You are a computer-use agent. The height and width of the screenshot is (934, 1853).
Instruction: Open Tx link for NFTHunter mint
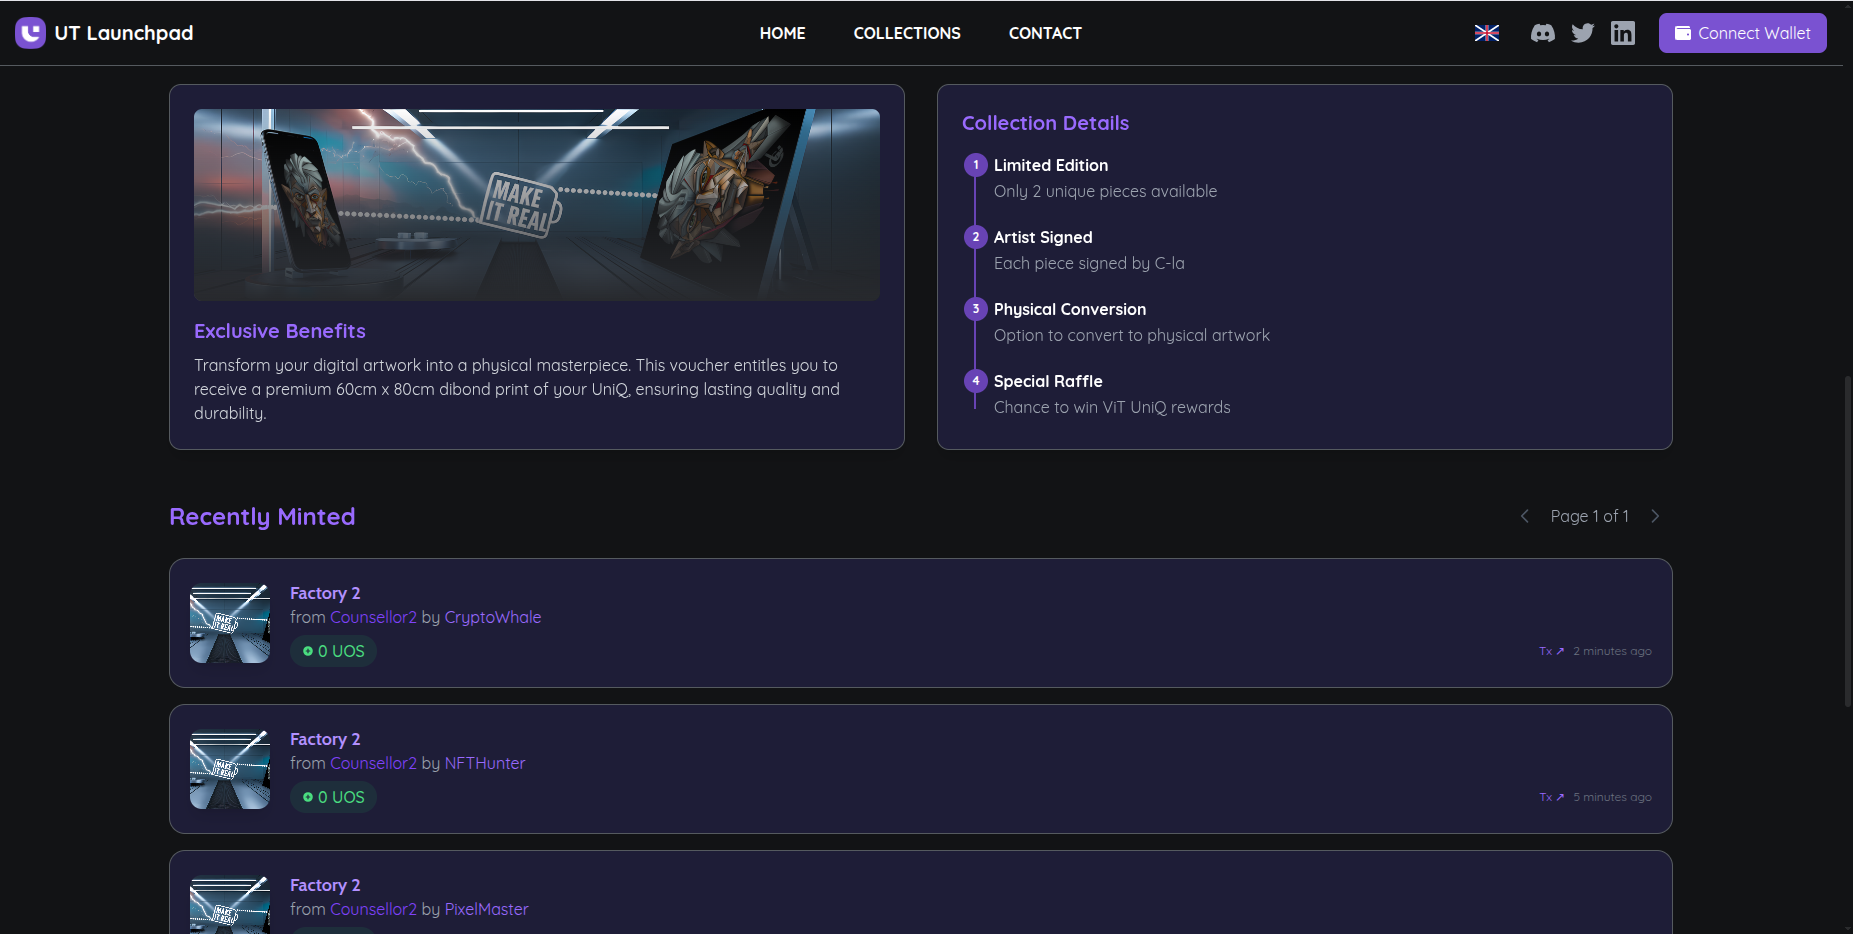1551,797
